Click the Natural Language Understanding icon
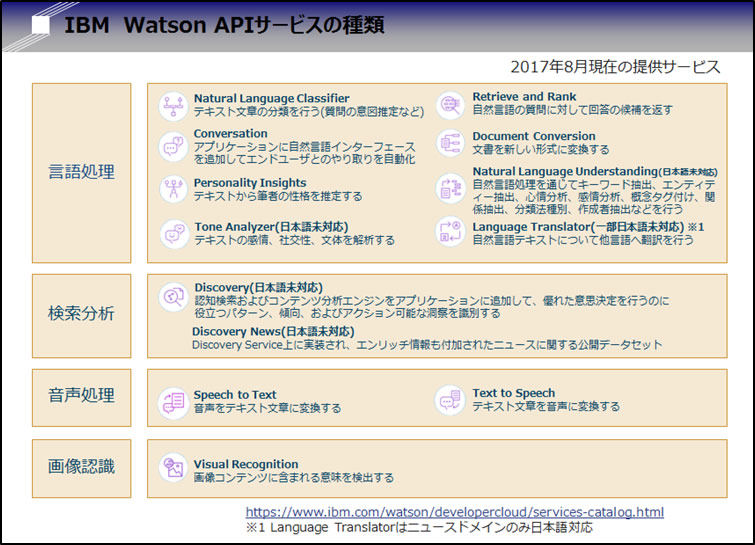Screen dimensions: 755x545 [x=450, y=188]
